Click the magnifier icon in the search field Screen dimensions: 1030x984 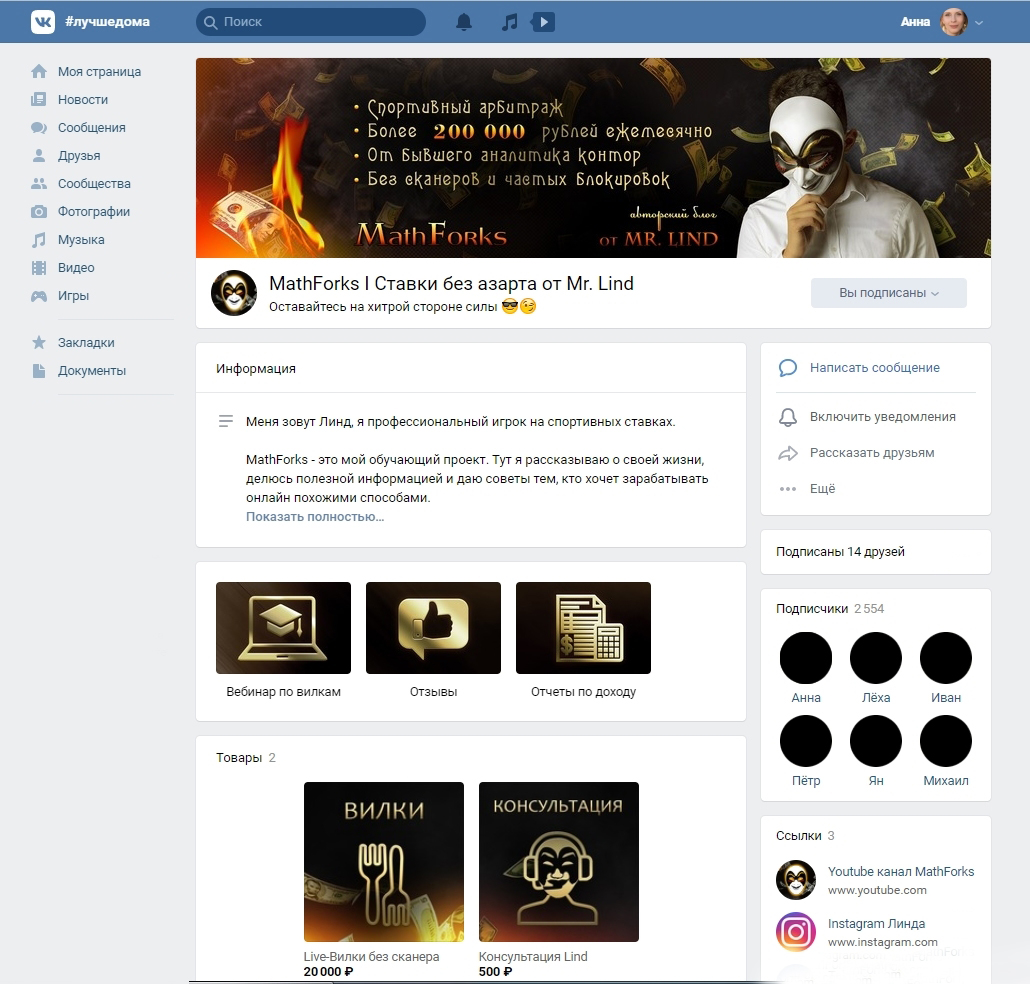tap(210, 22)
